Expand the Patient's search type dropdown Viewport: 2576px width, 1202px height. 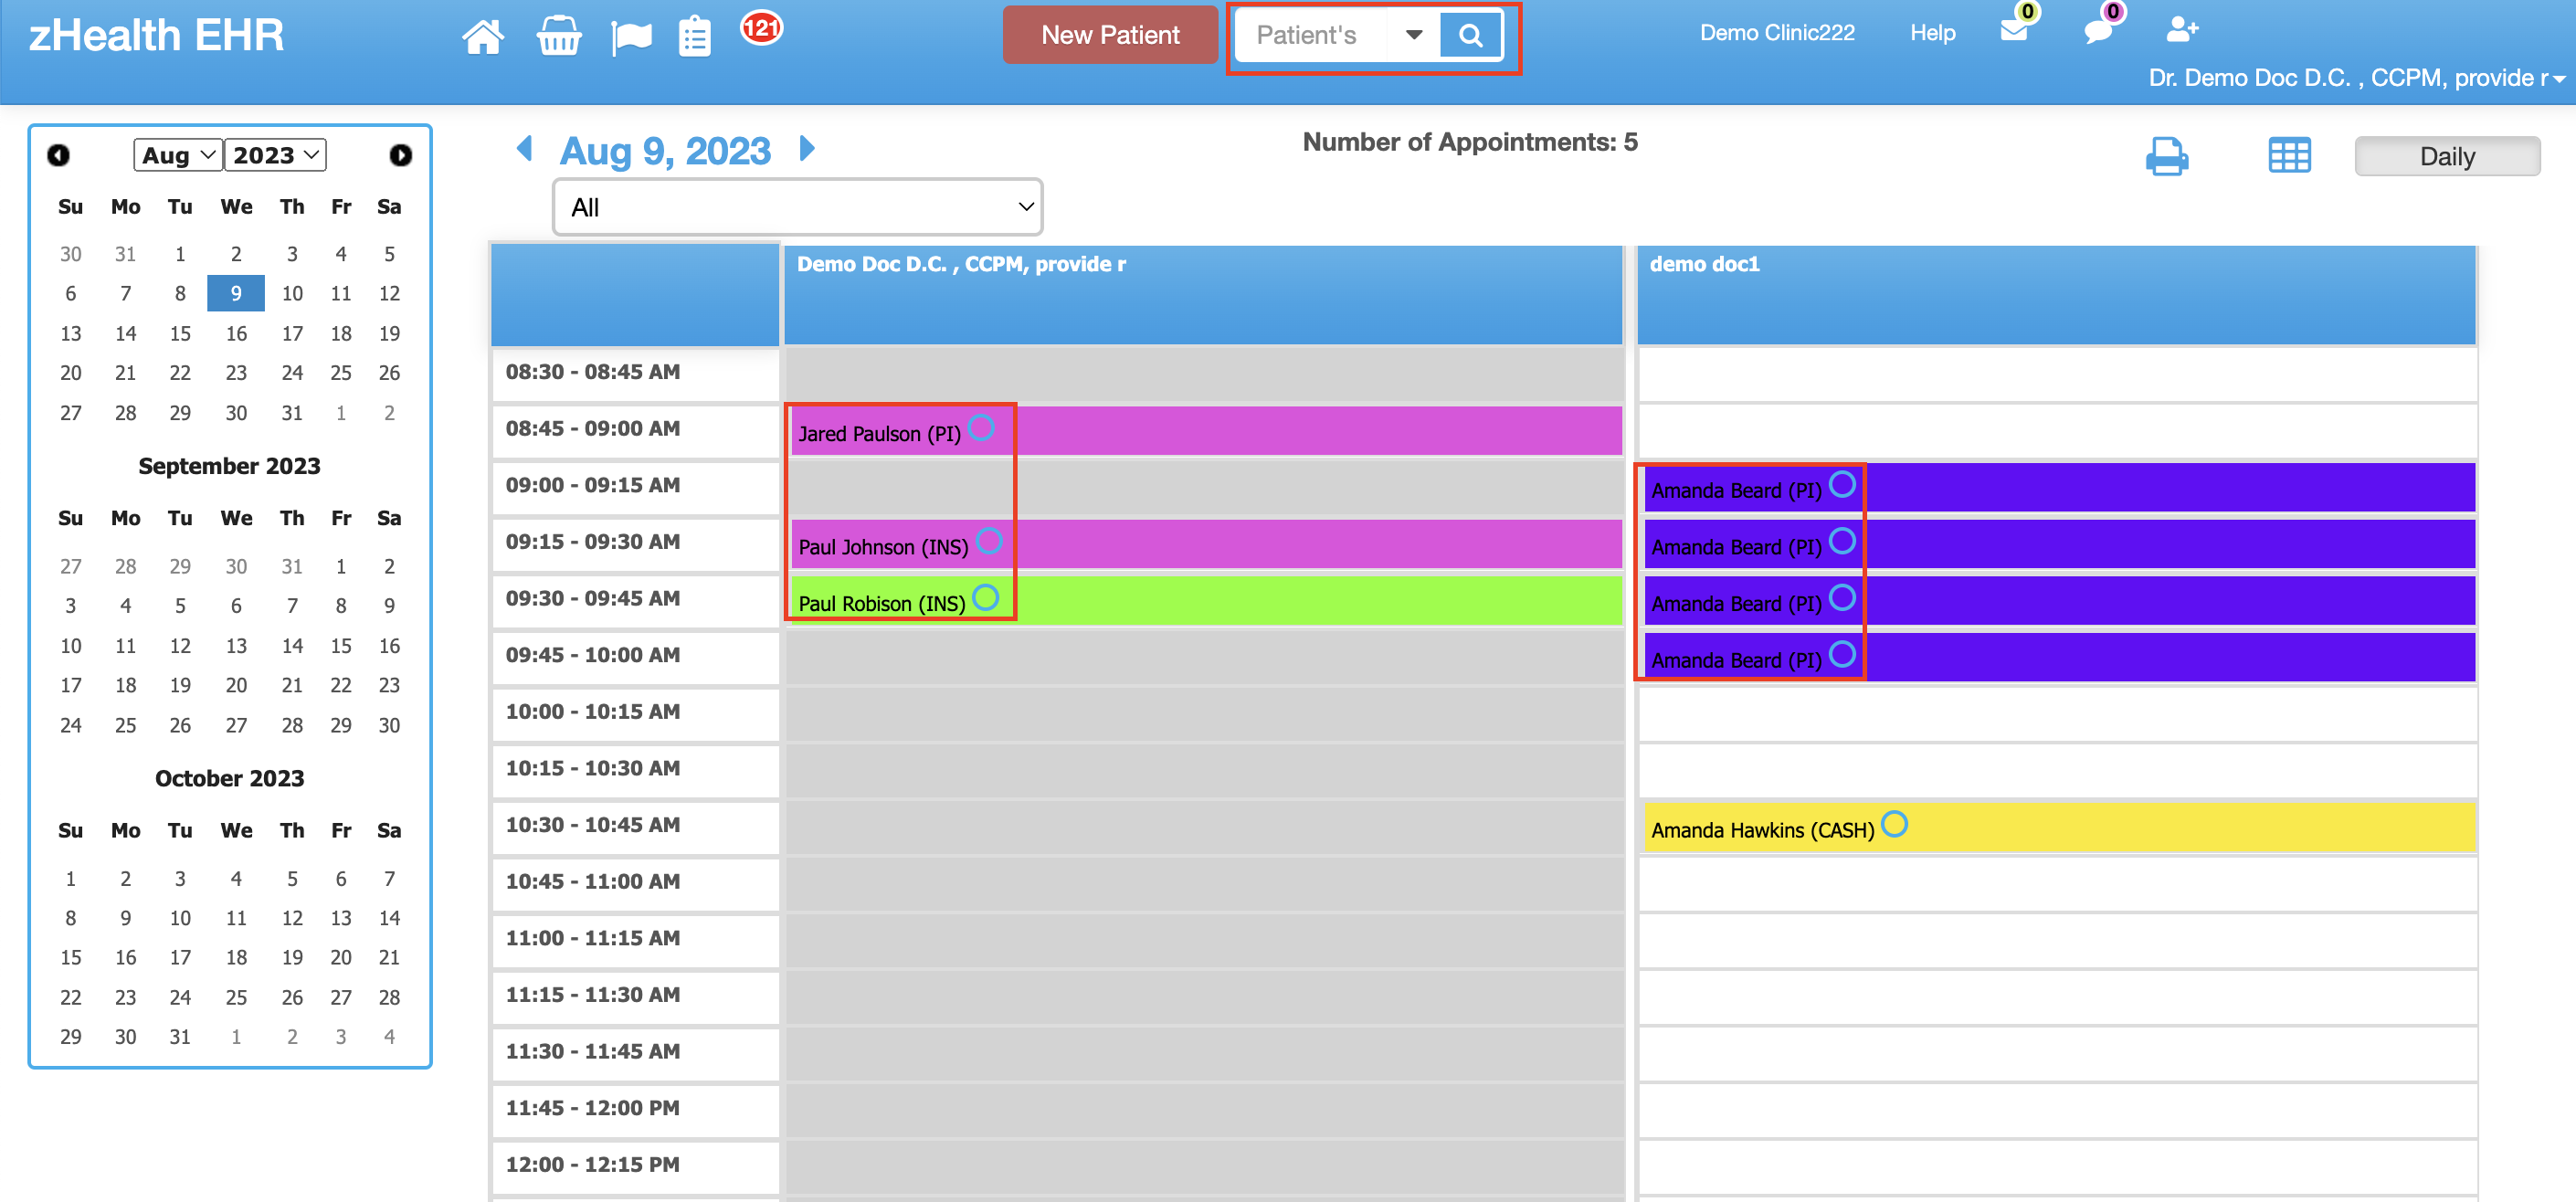click(x=1413, y=36)
